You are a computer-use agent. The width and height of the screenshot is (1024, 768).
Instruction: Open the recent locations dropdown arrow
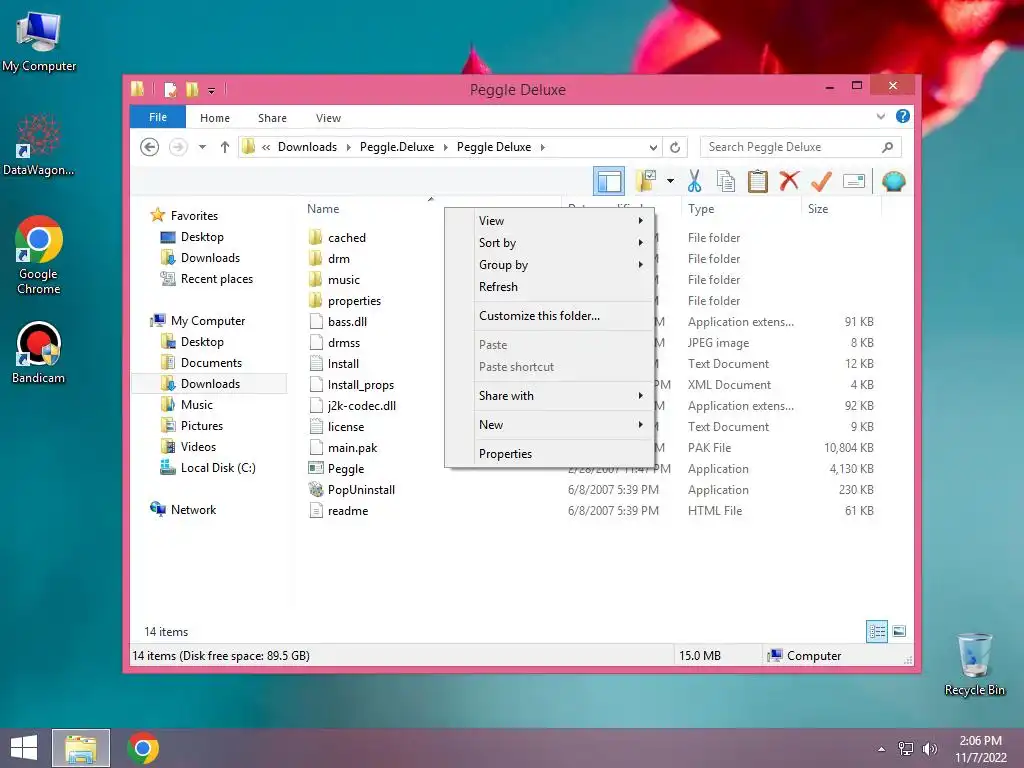coord(202,147)
